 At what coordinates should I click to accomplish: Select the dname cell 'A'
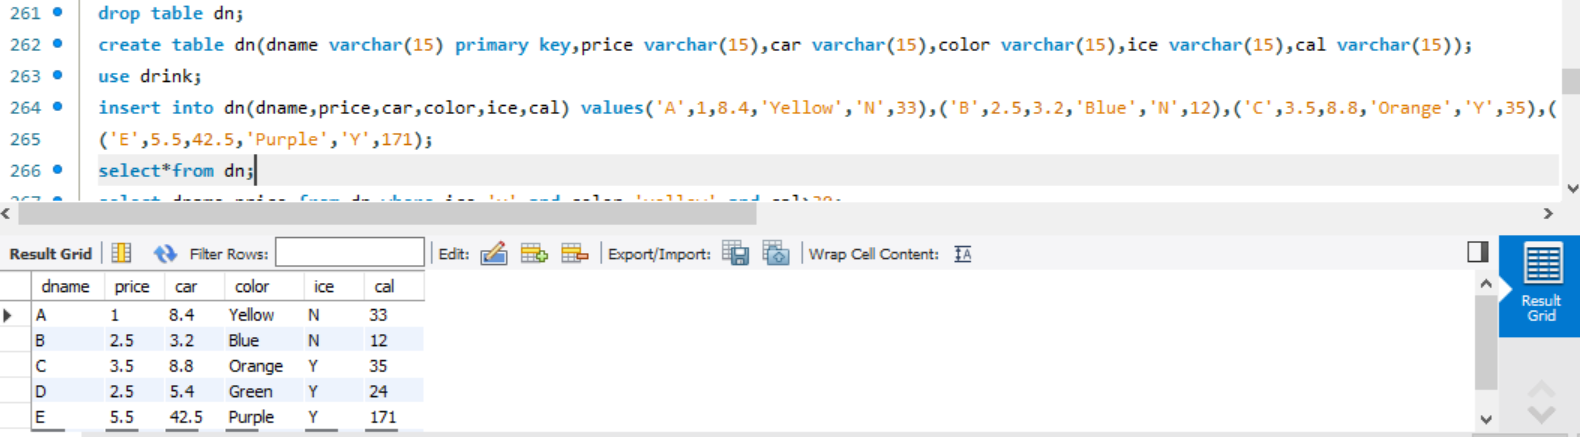[68, 315]
